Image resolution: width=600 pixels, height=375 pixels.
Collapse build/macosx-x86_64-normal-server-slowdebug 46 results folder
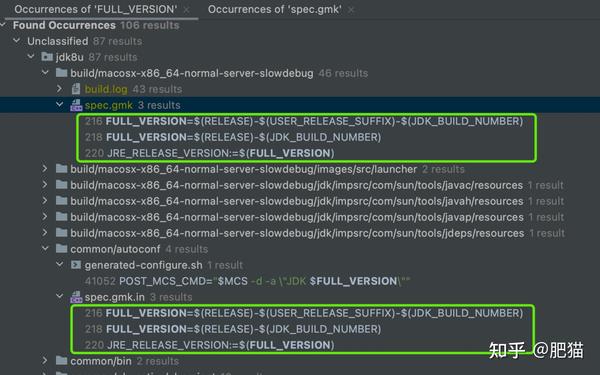(x=46, y=72)
